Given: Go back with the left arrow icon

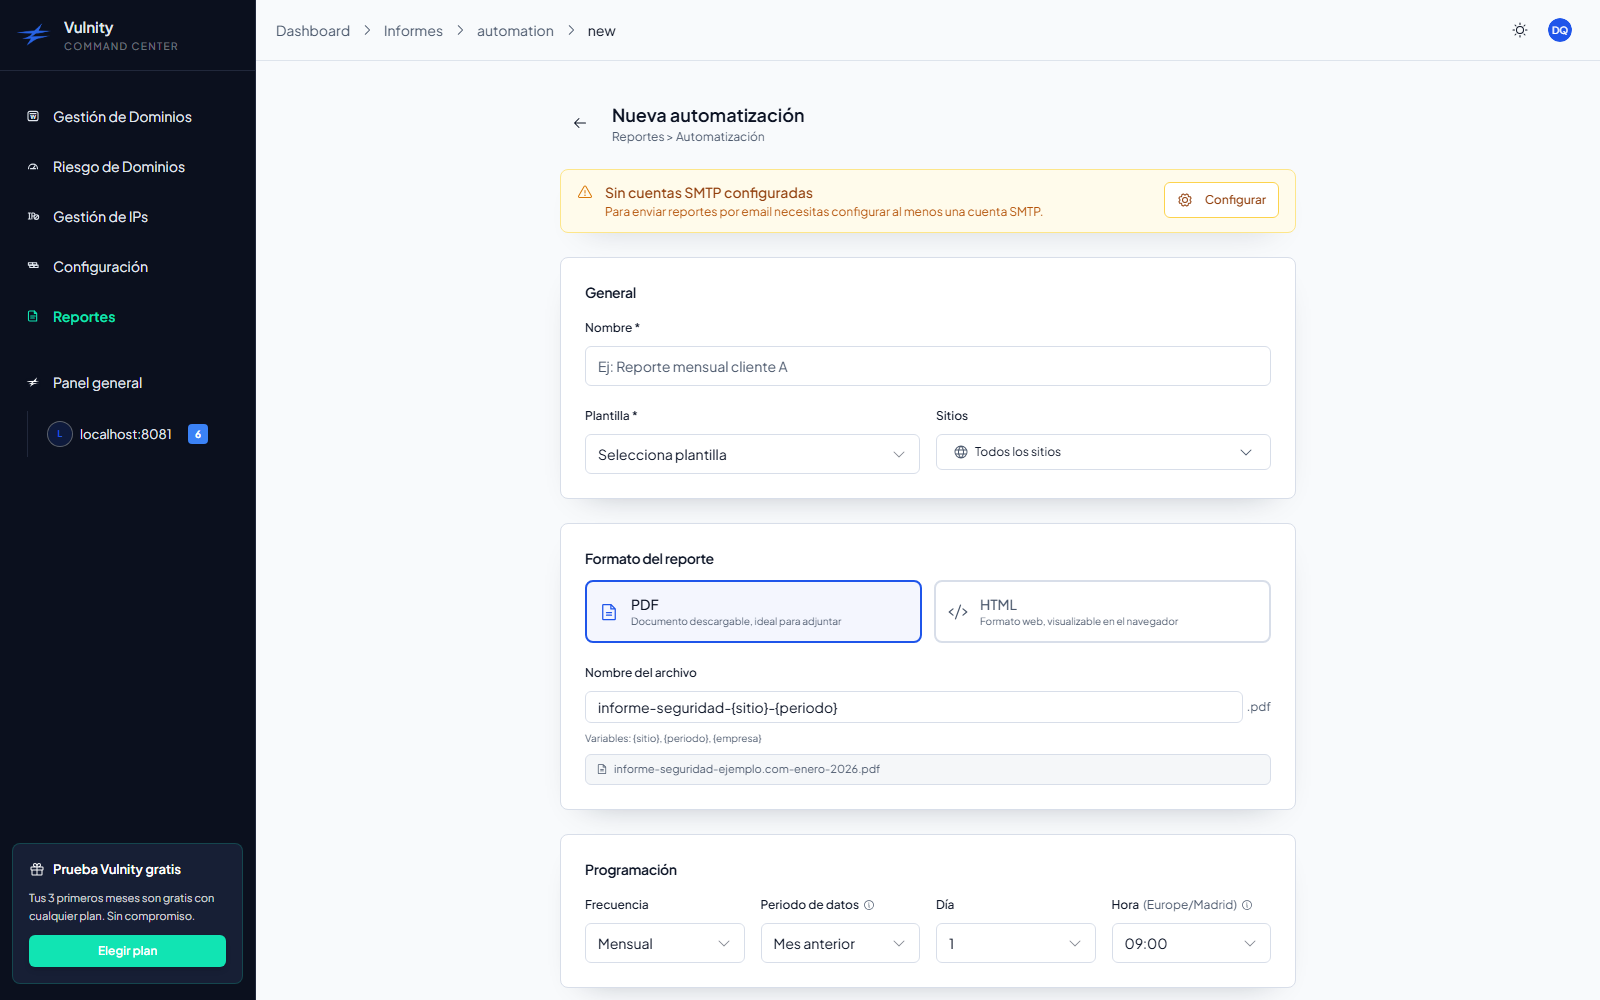Looking at the screenshot, I should [x=580, y=123].
